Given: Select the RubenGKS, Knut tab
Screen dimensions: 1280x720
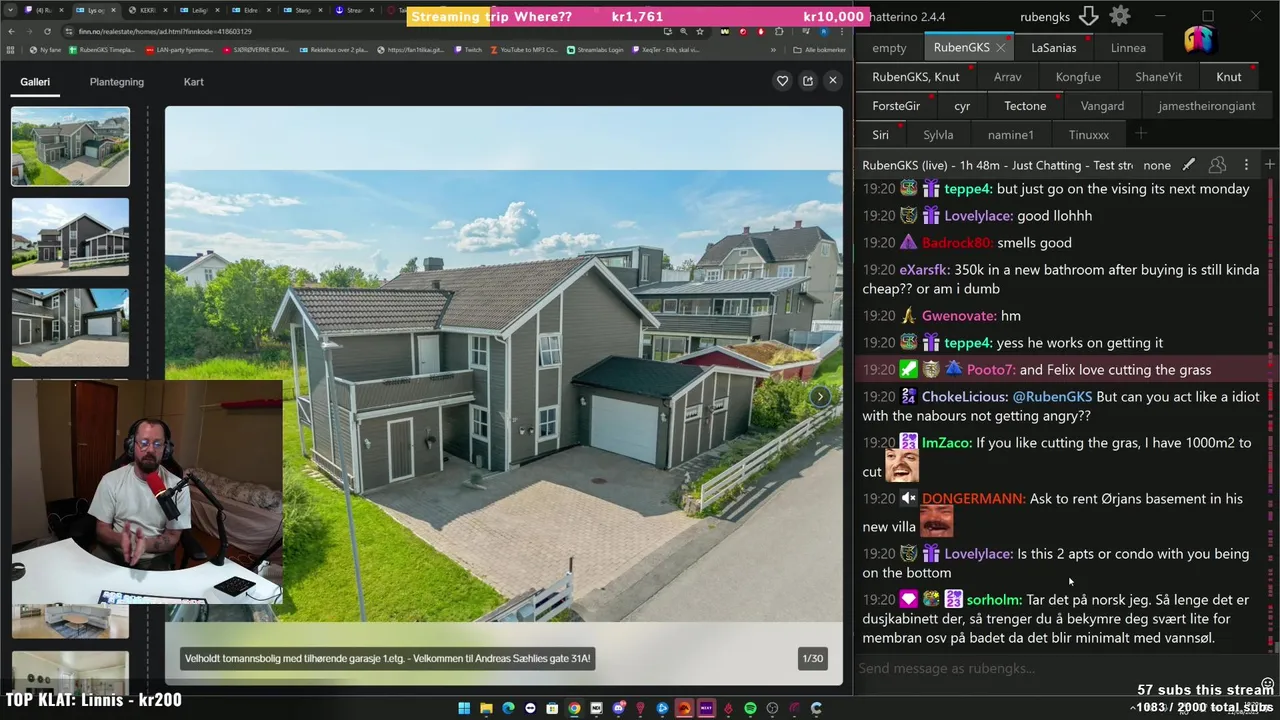Looking at the screenshot, I should (x=916, y=77).
